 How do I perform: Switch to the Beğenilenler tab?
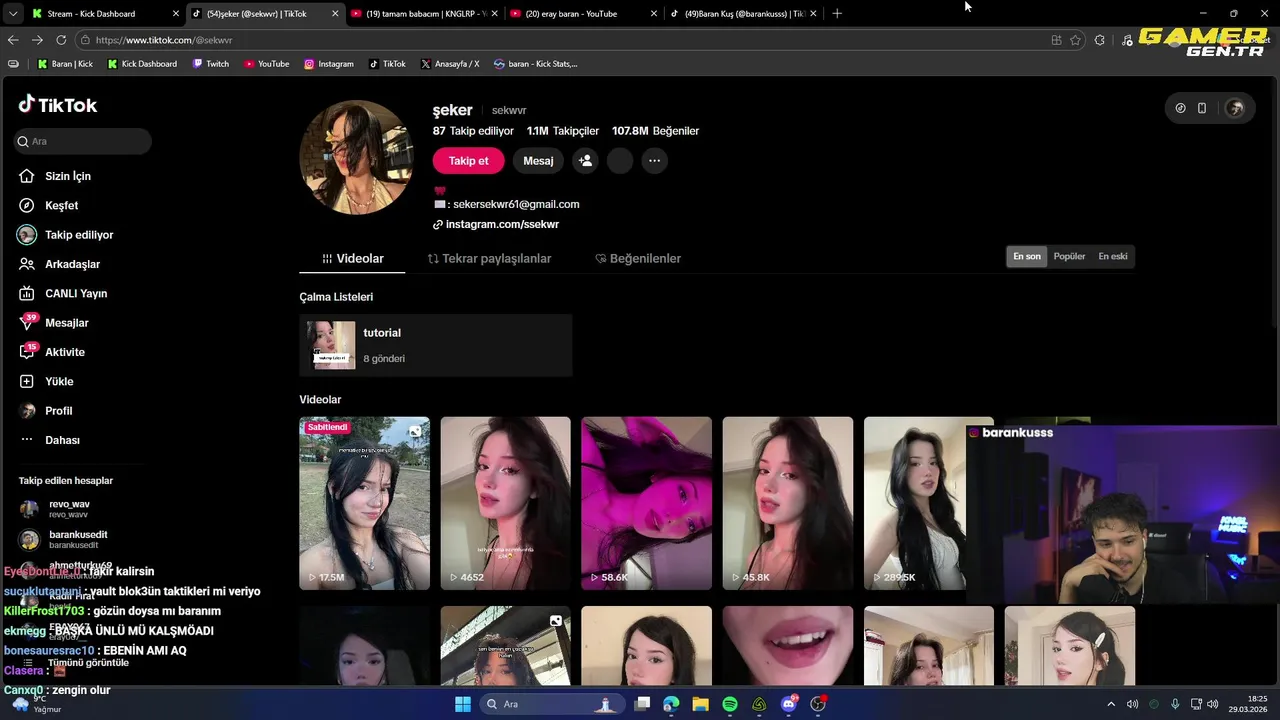point(638,258)
